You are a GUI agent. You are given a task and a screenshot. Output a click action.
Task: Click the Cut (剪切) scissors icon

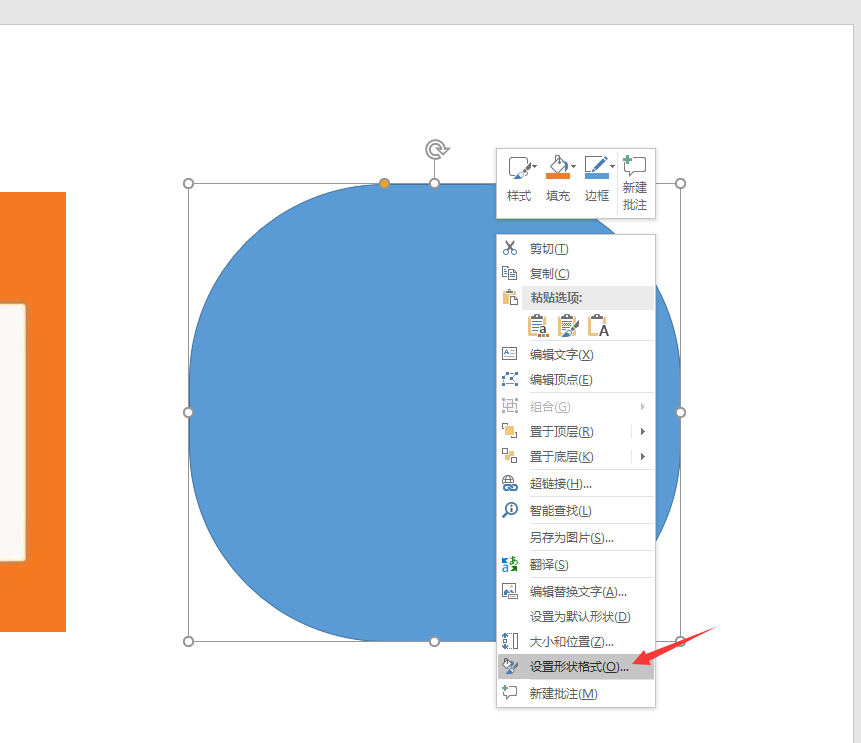[x=510, y=248]
